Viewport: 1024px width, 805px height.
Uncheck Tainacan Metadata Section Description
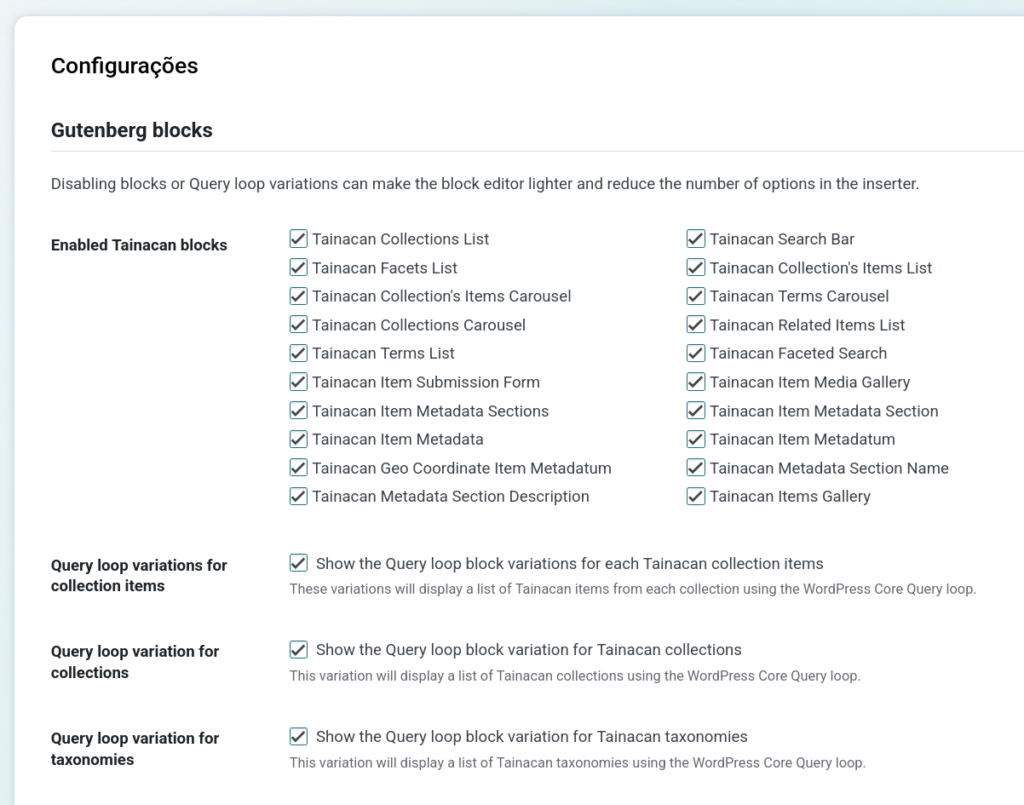click(x=298, y=496)
